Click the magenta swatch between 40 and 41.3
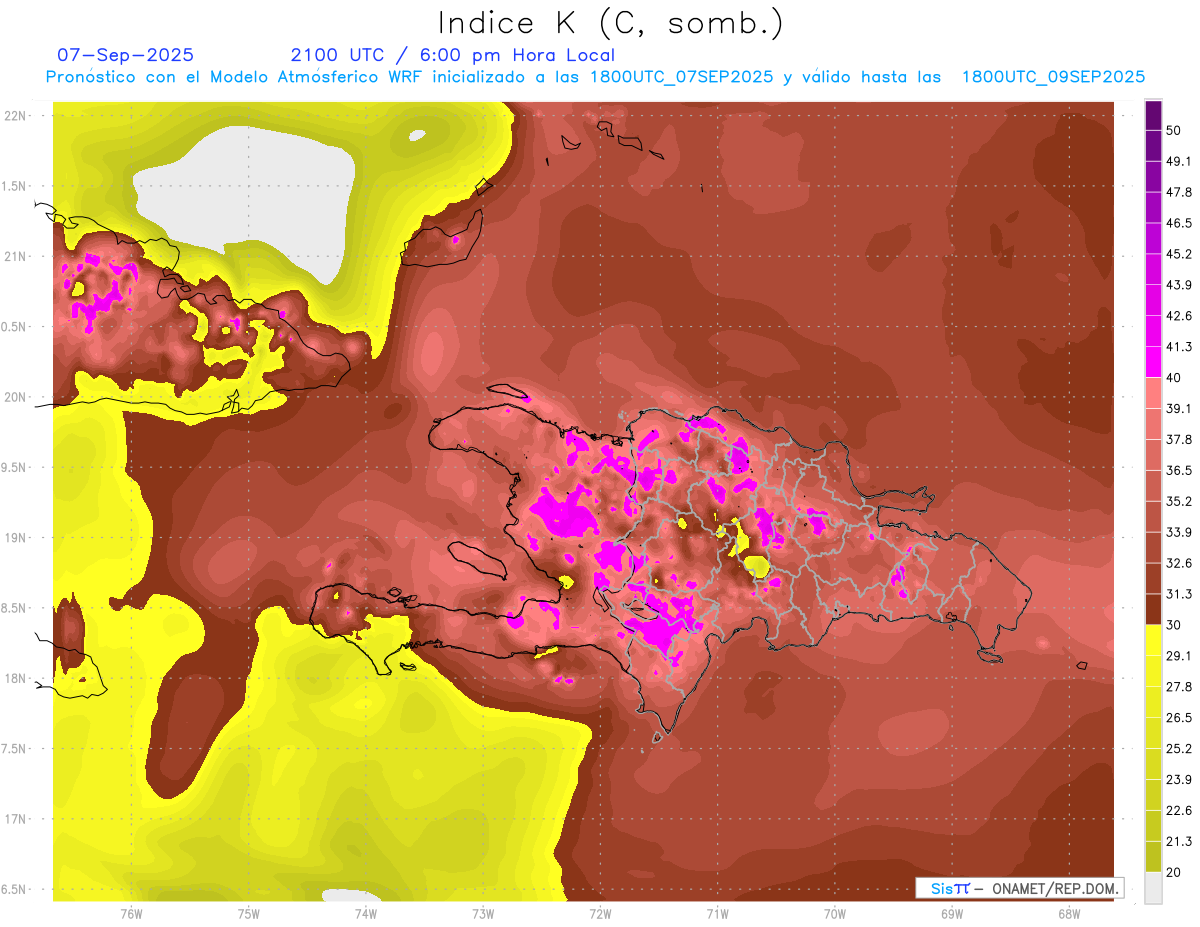The image size is (1200, 927). coord(1153,362)
